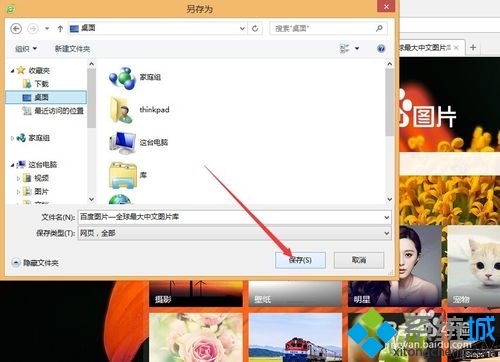Select 视频 videos folder in tree
Image resolution: width=500 pixels, height=362 pixels.
pos(36,178)
